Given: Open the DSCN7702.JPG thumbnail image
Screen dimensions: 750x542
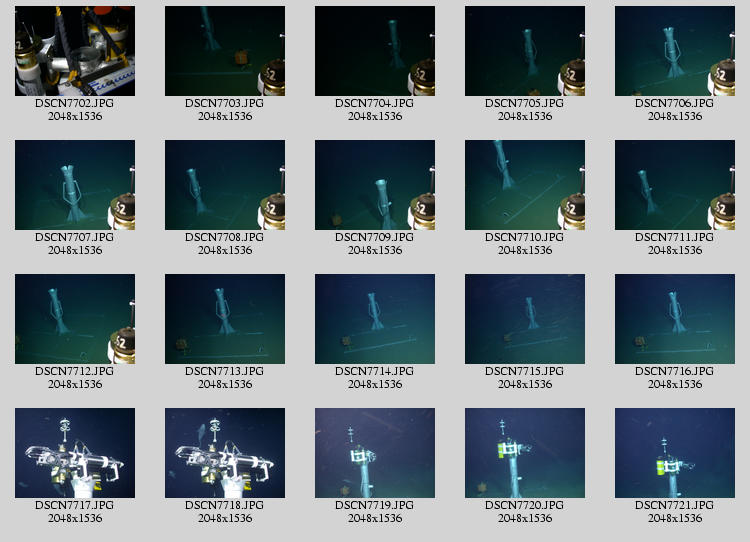Looking at the screenshot, I should point(75,51).
